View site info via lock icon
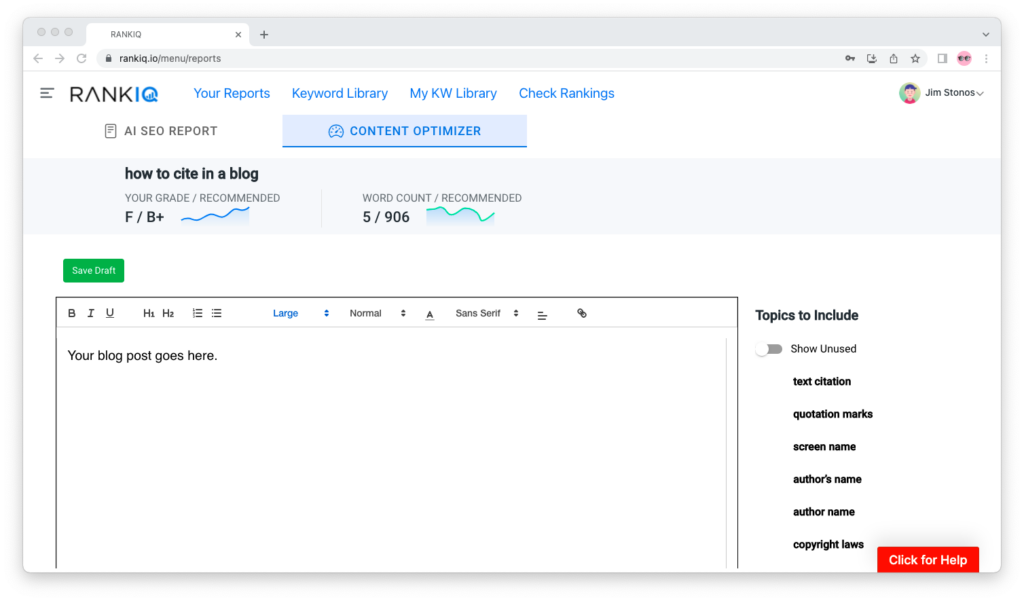Screen dimensions: 1024x601 [x=108, y=58]
